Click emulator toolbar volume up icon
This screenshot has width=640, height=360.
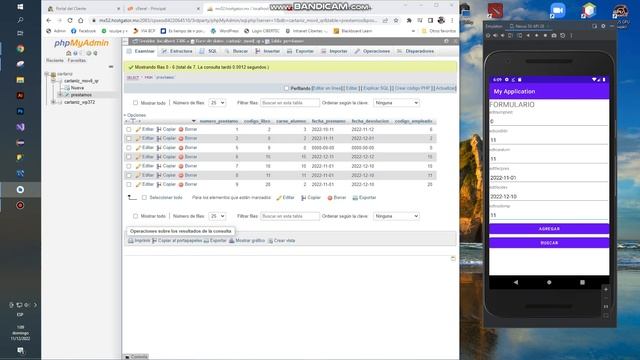click(495, 36)
